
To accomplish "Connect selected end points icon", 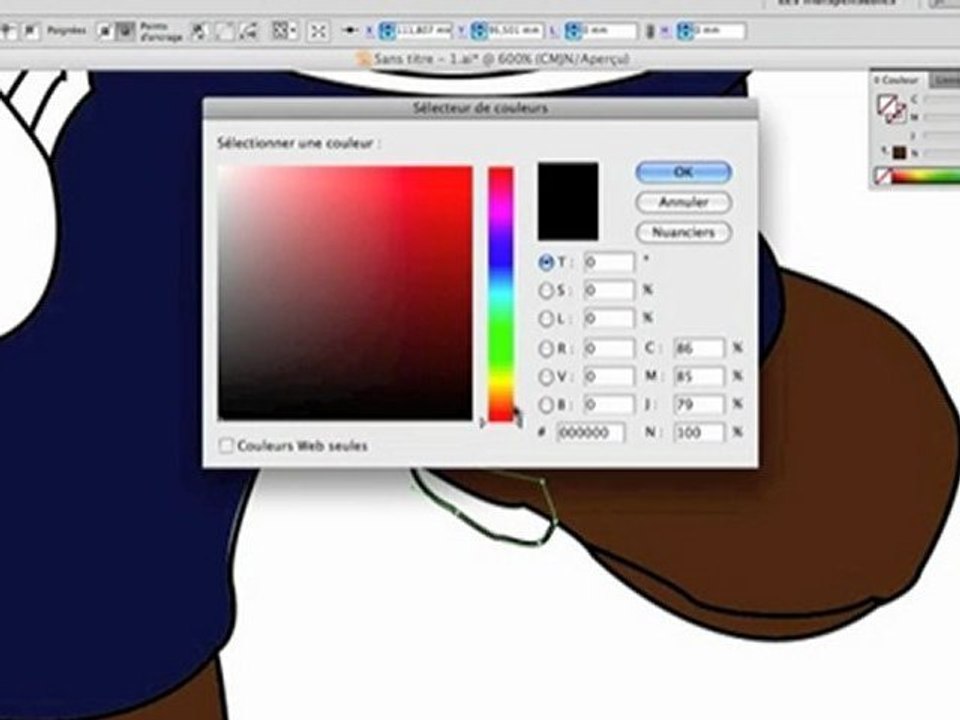I will tap(225, 30).
